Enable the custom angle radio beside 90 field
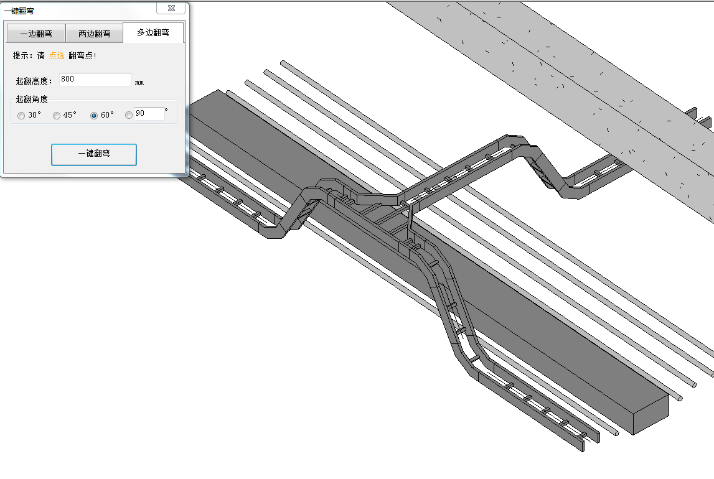 click(x=129, y=115)
